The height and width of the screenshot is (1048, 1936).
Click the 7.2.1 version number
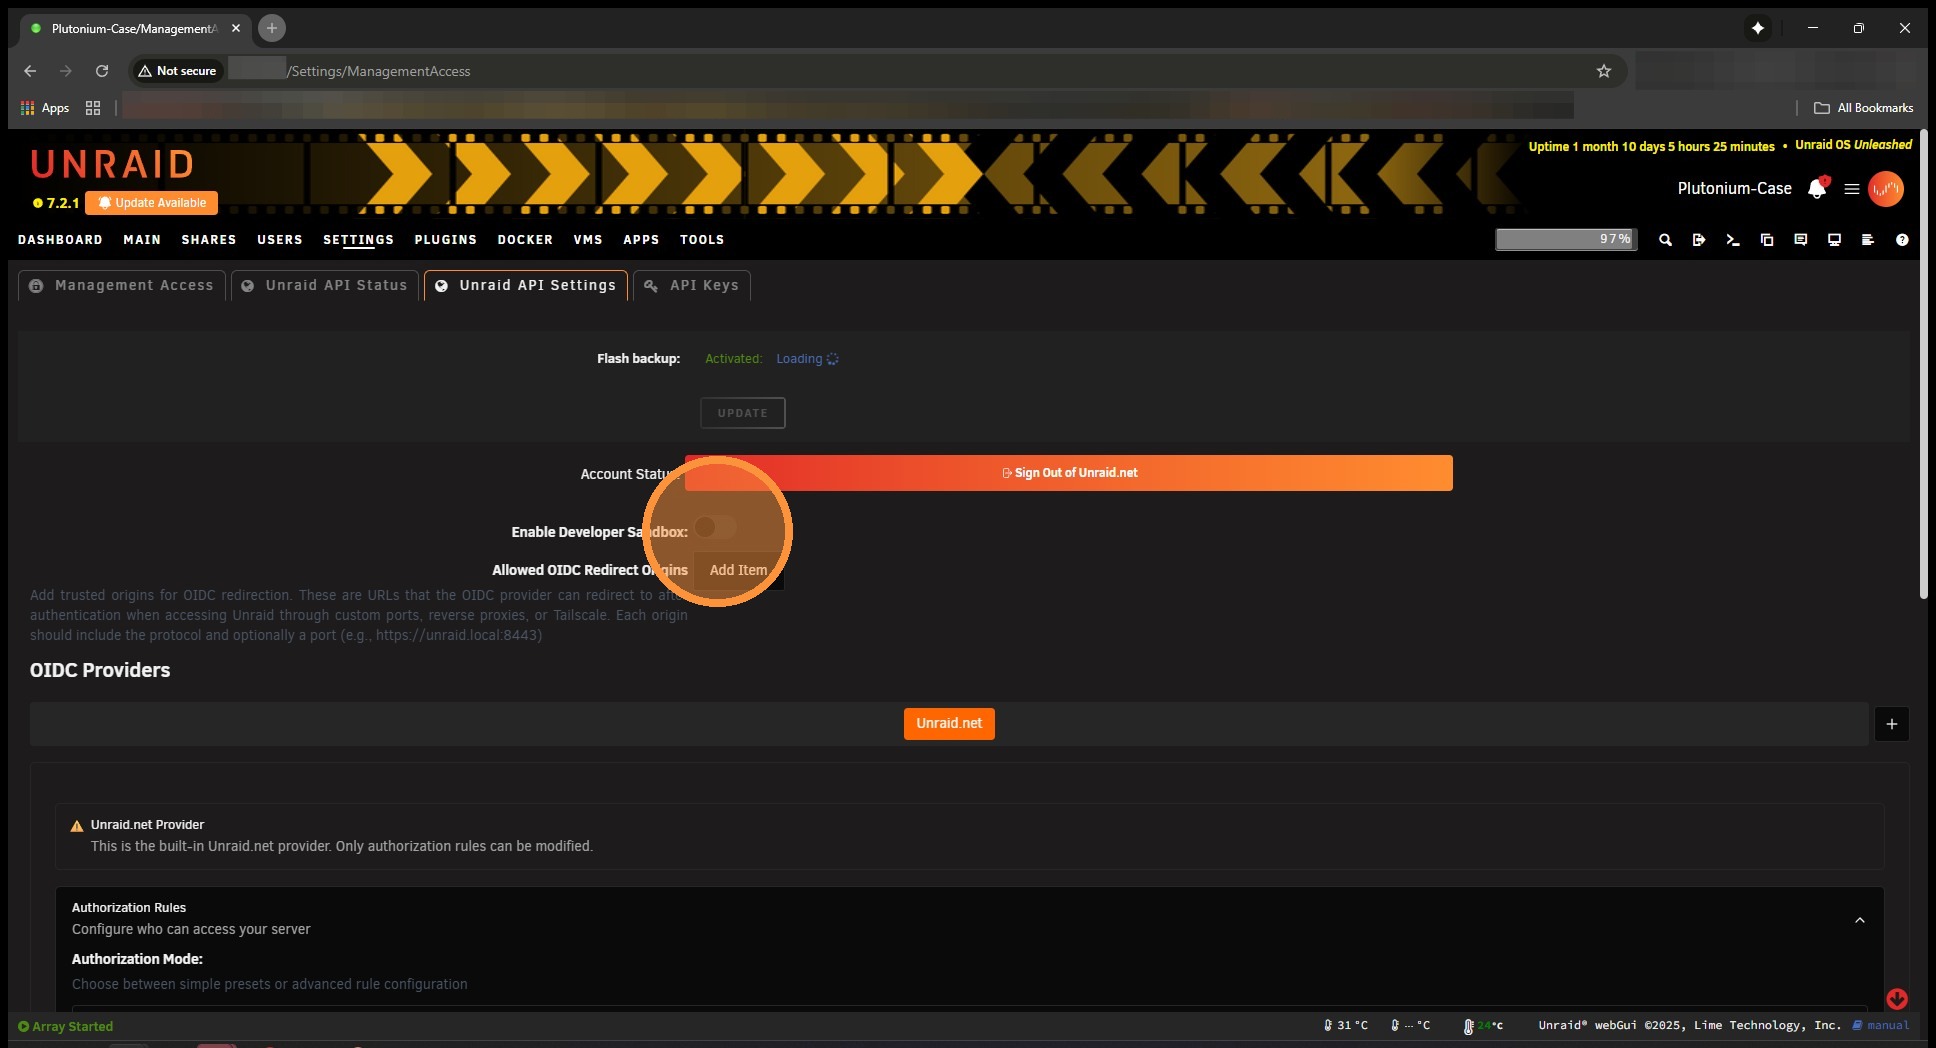[x=63, y=203]
